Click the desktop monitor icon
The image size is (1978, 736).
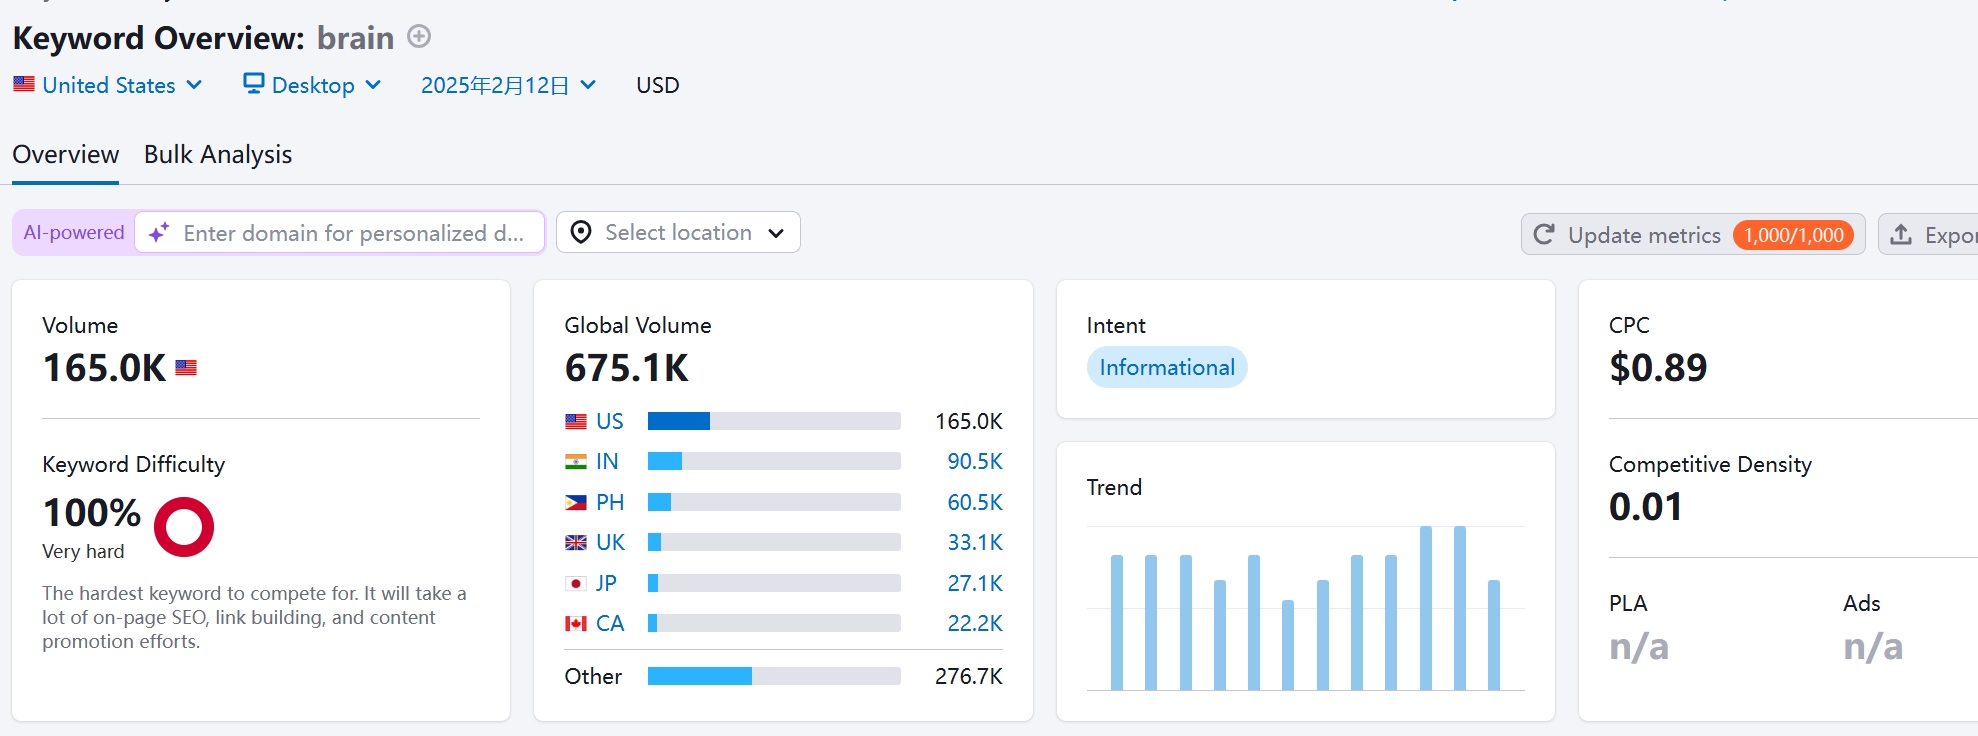(x=254, y=84)
